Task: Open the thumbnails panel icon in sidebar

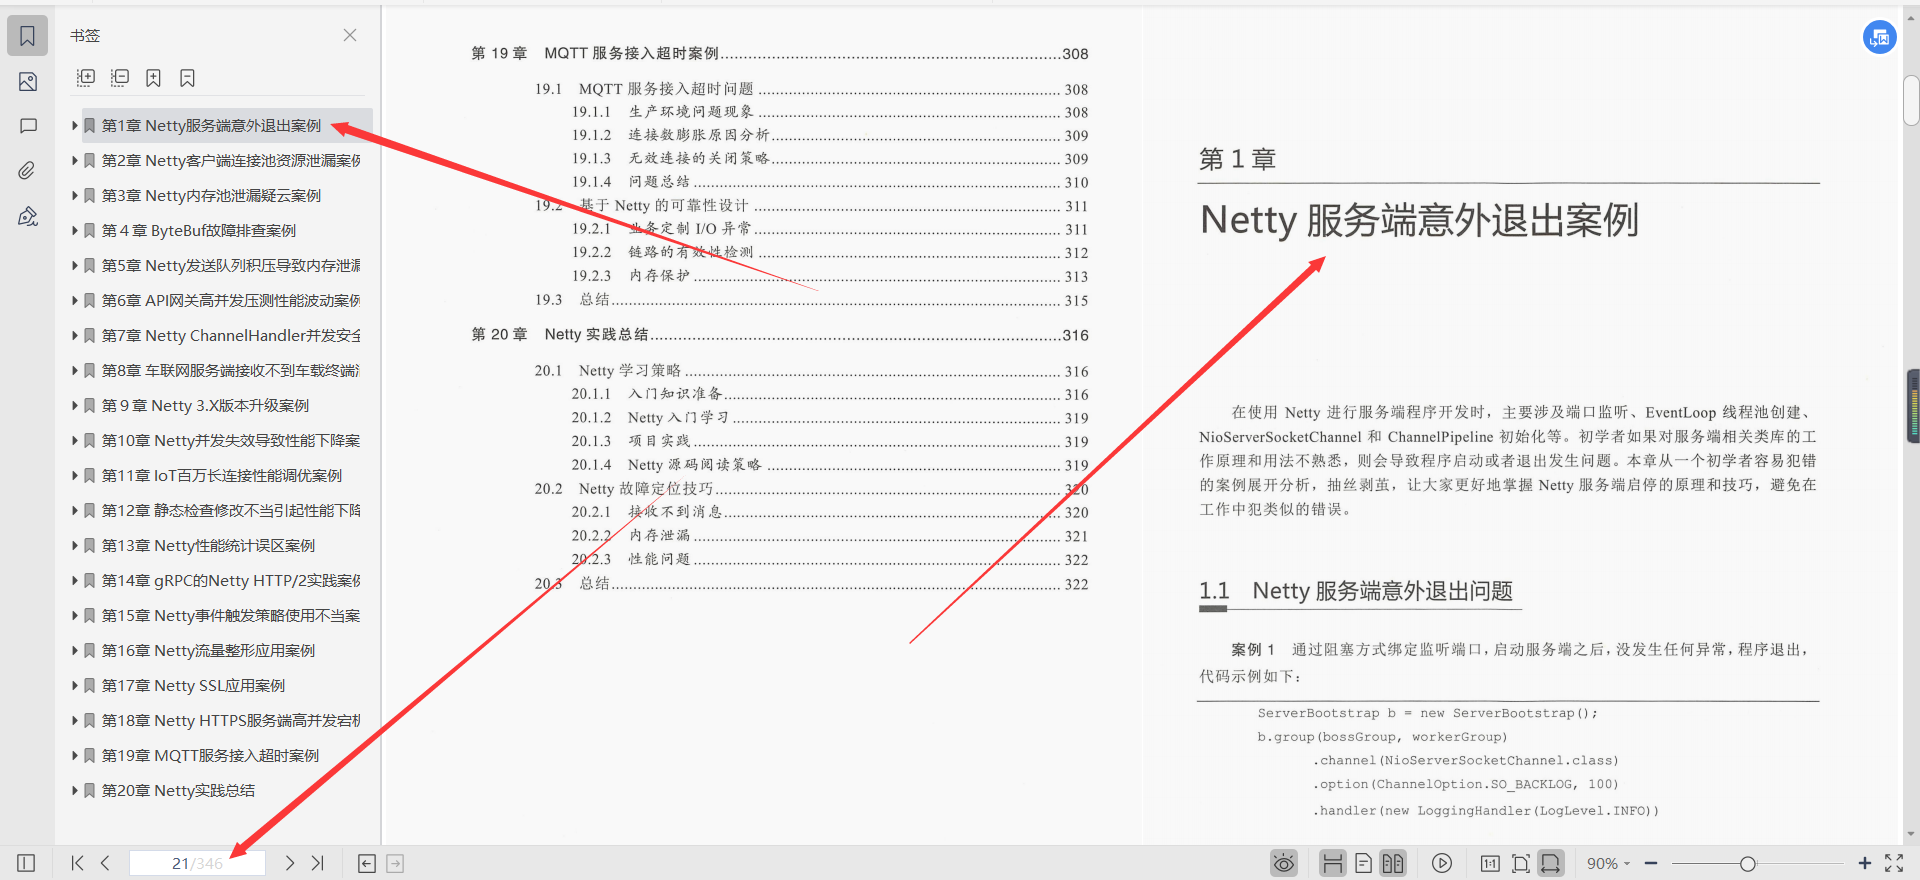Action: (x=28, y=82)
